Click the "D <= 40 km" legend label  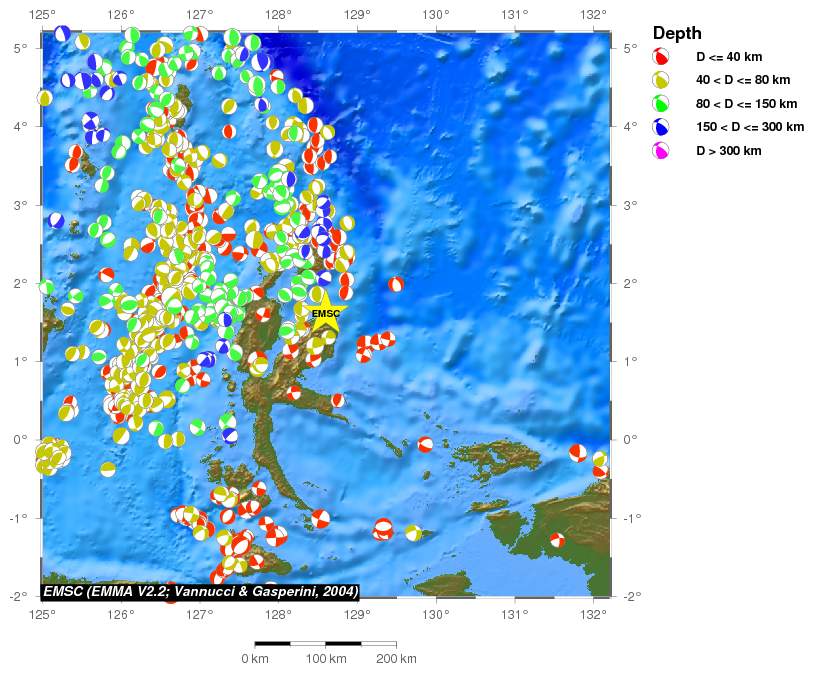click(x=728, y=57)
